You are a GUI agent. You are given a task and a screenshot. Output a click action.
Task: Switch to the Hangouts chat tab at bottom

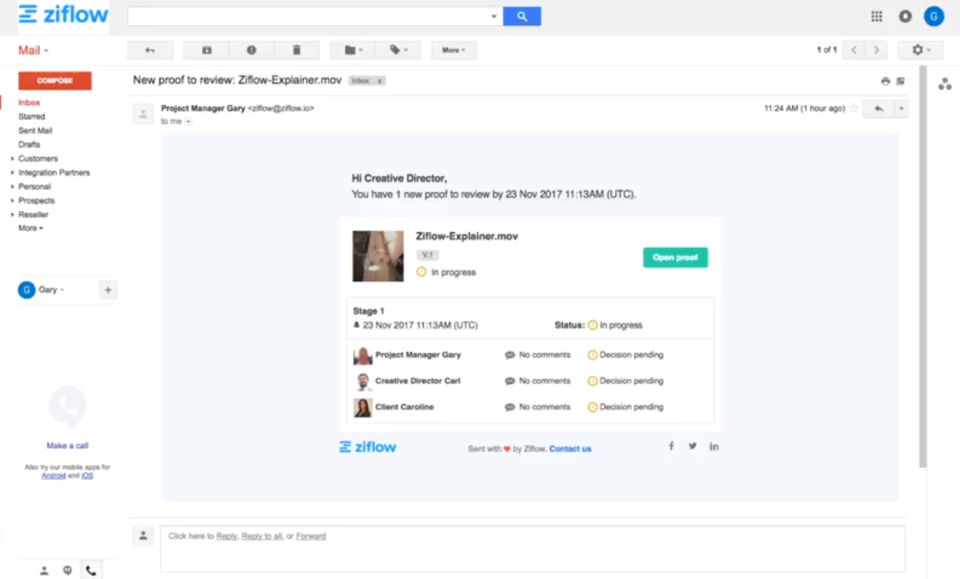67,570
